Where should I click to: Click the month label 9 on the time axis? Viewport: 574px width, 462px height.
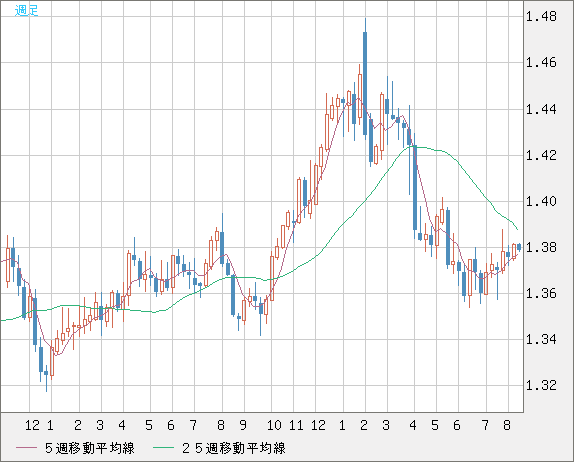coord(243,425)
